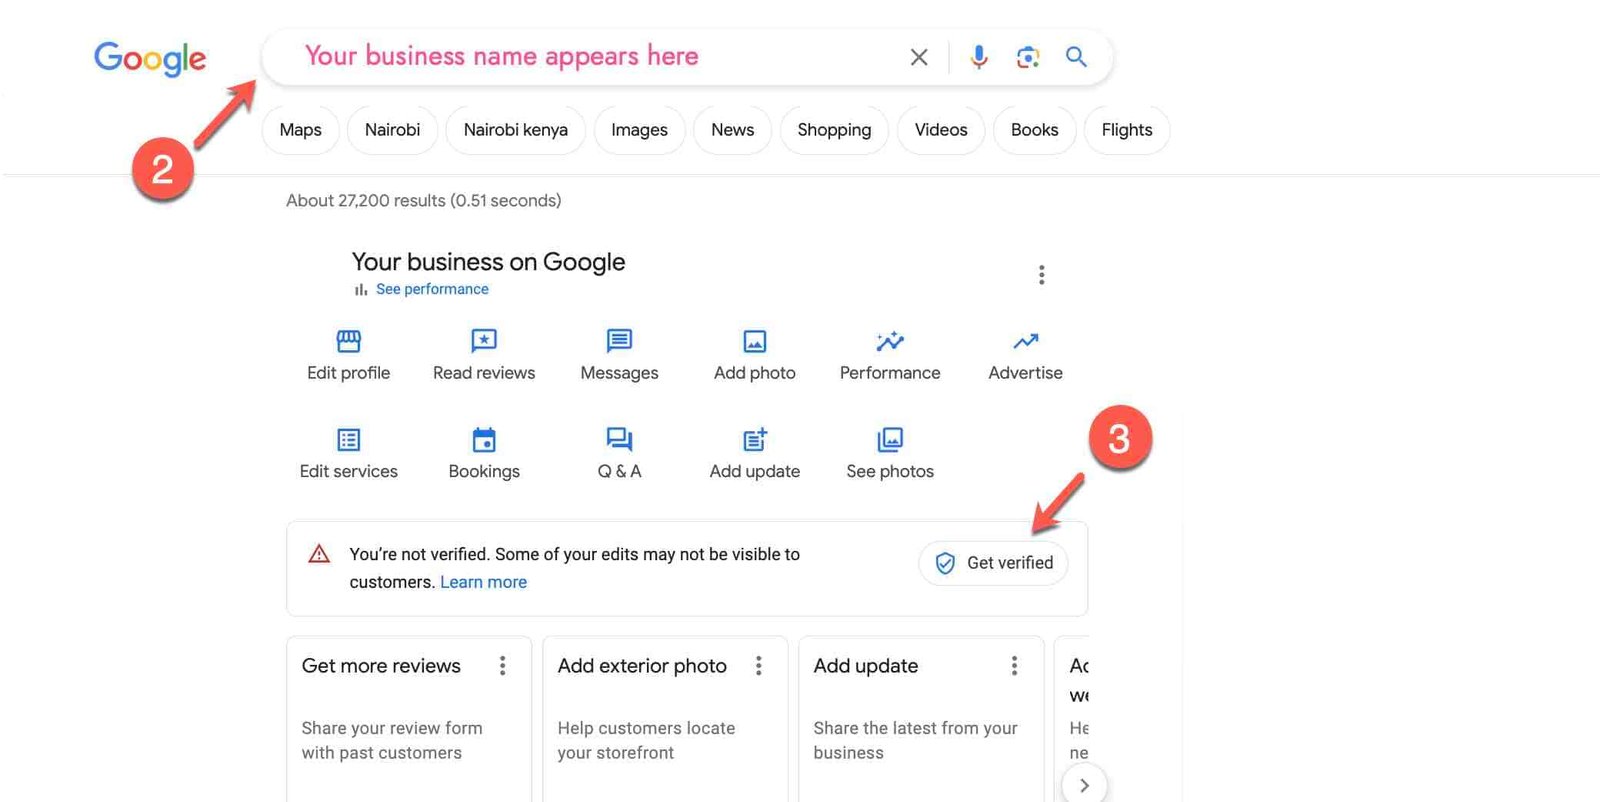This screenshot has width=1600, height=802.
Task: Click Share the latest from your business text
Action: point(915,740)
